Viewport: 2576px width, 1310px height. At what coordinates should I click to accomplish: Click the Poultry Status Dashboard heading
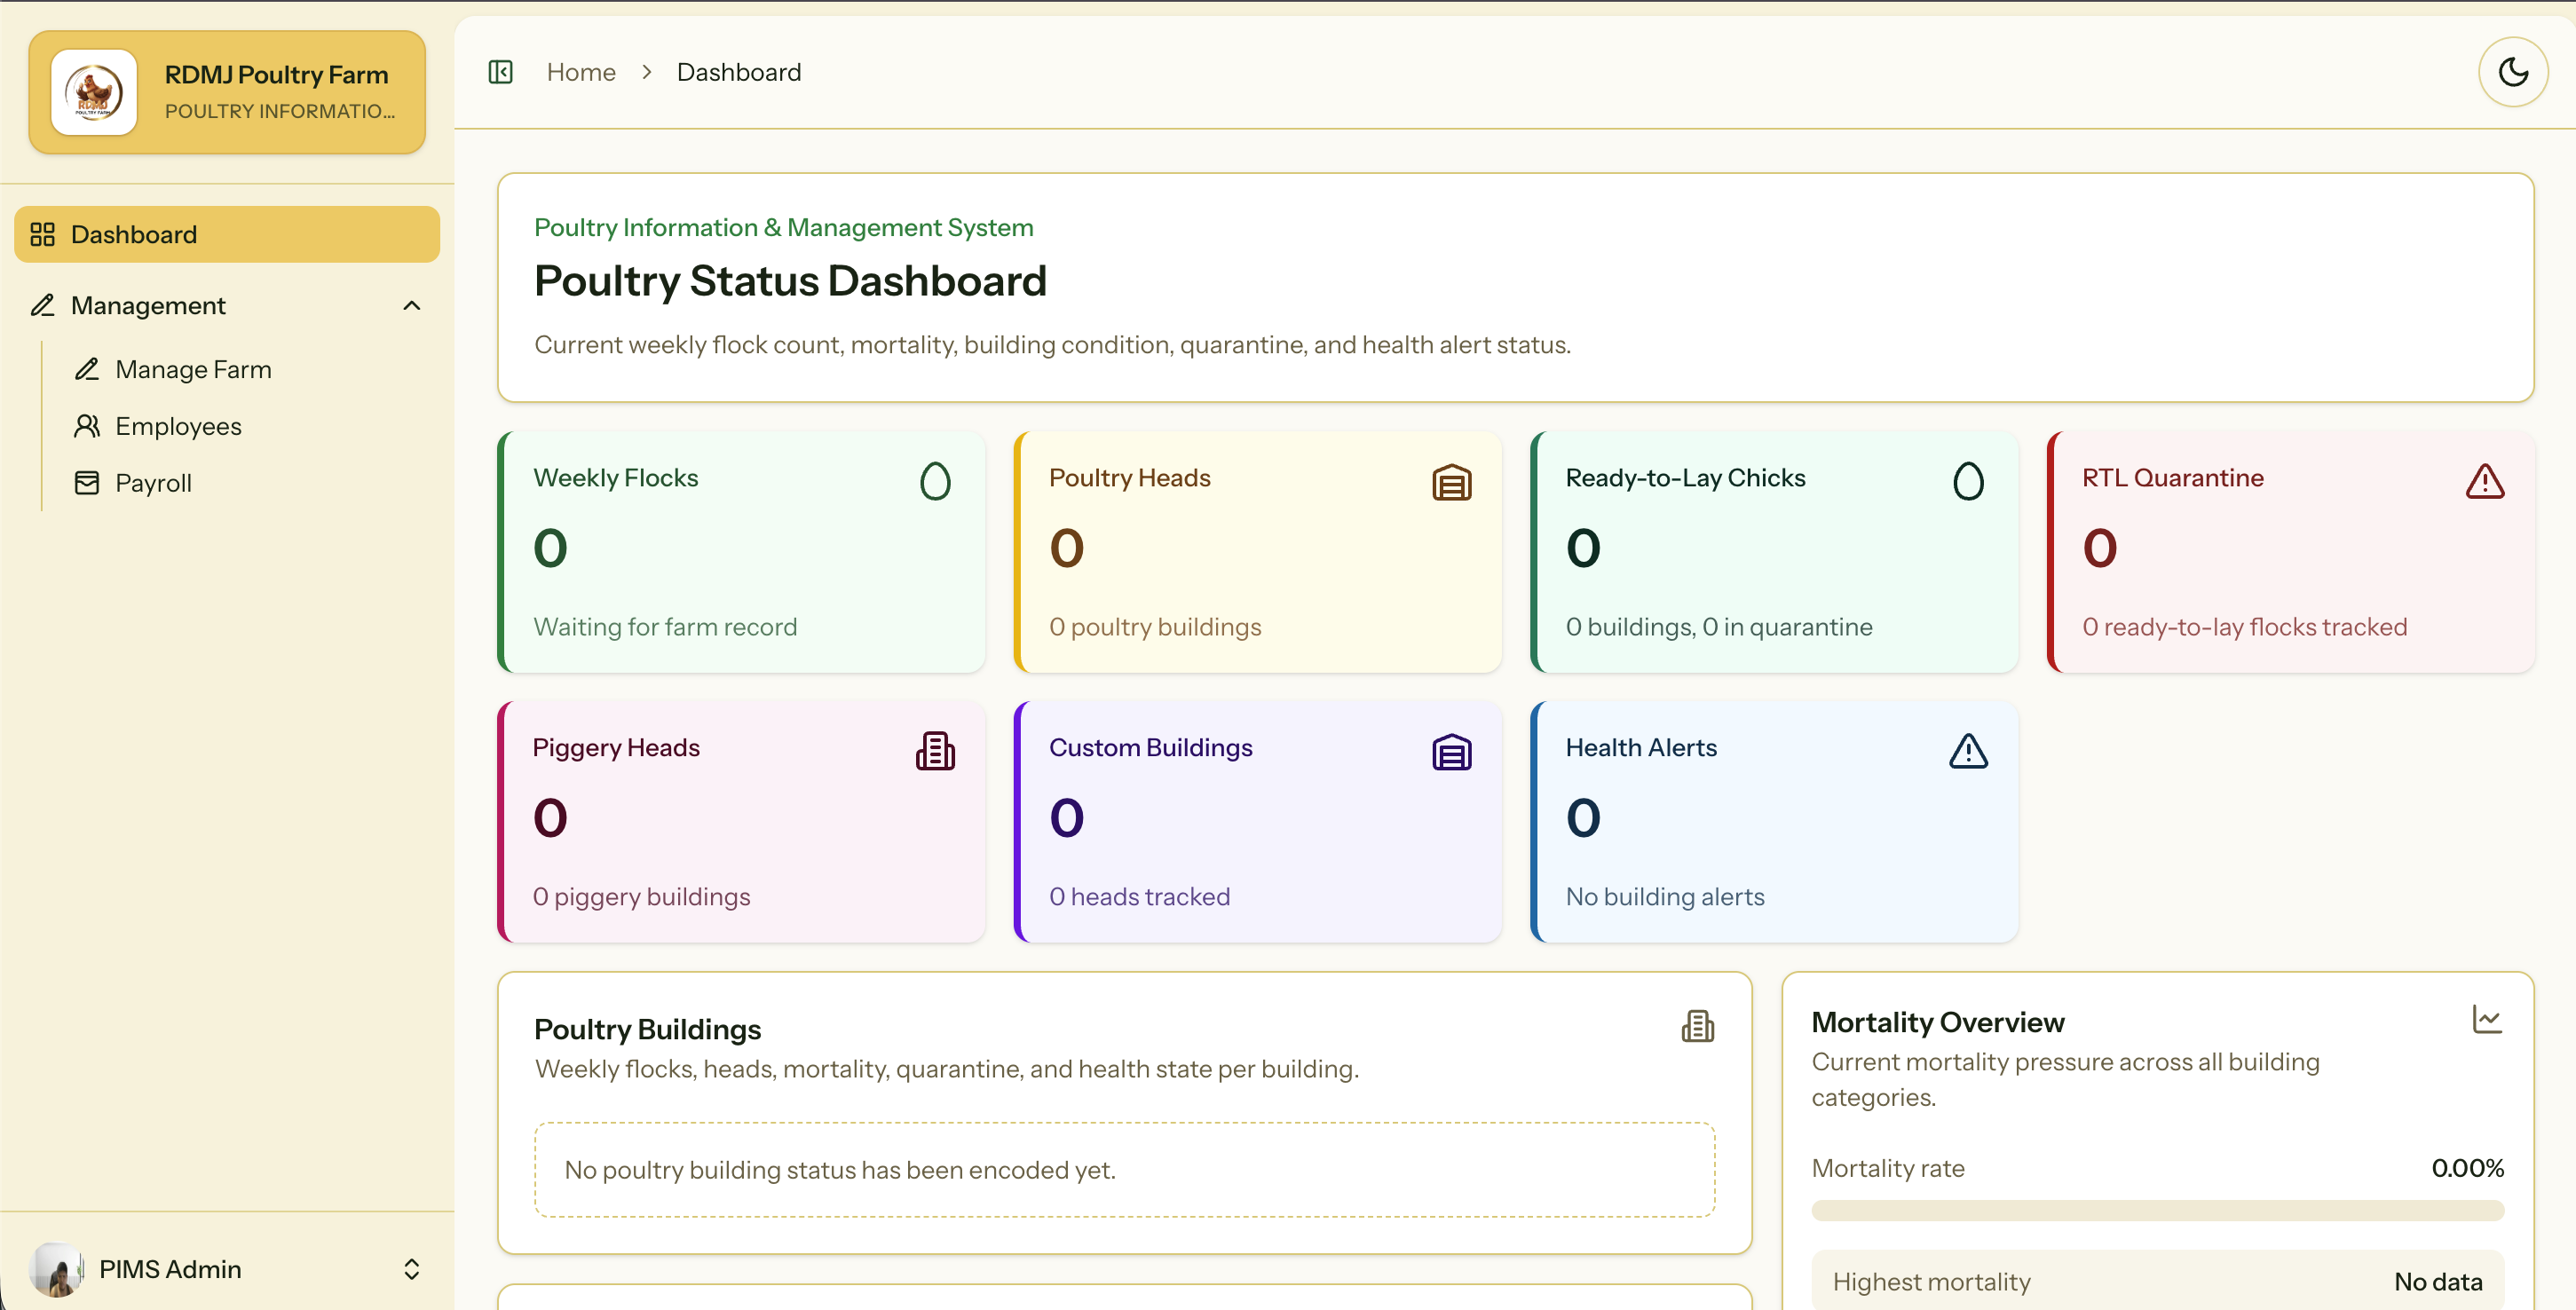790,281
